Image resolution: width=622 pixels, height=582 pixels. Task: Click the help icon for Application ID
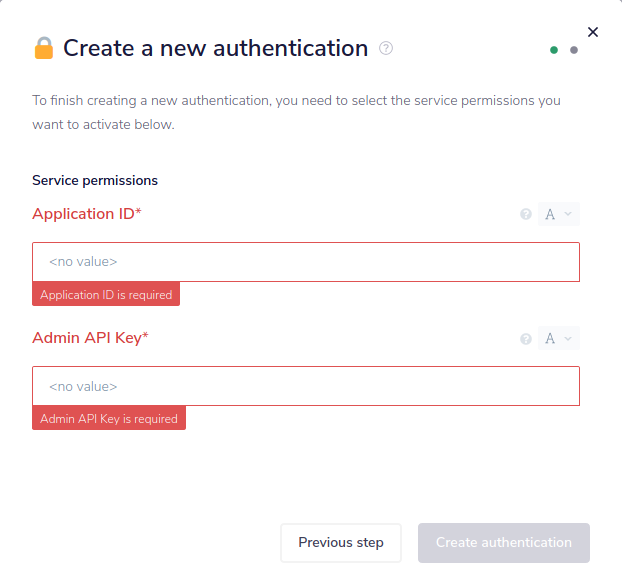pyautogui.click(x=526, y=214)
